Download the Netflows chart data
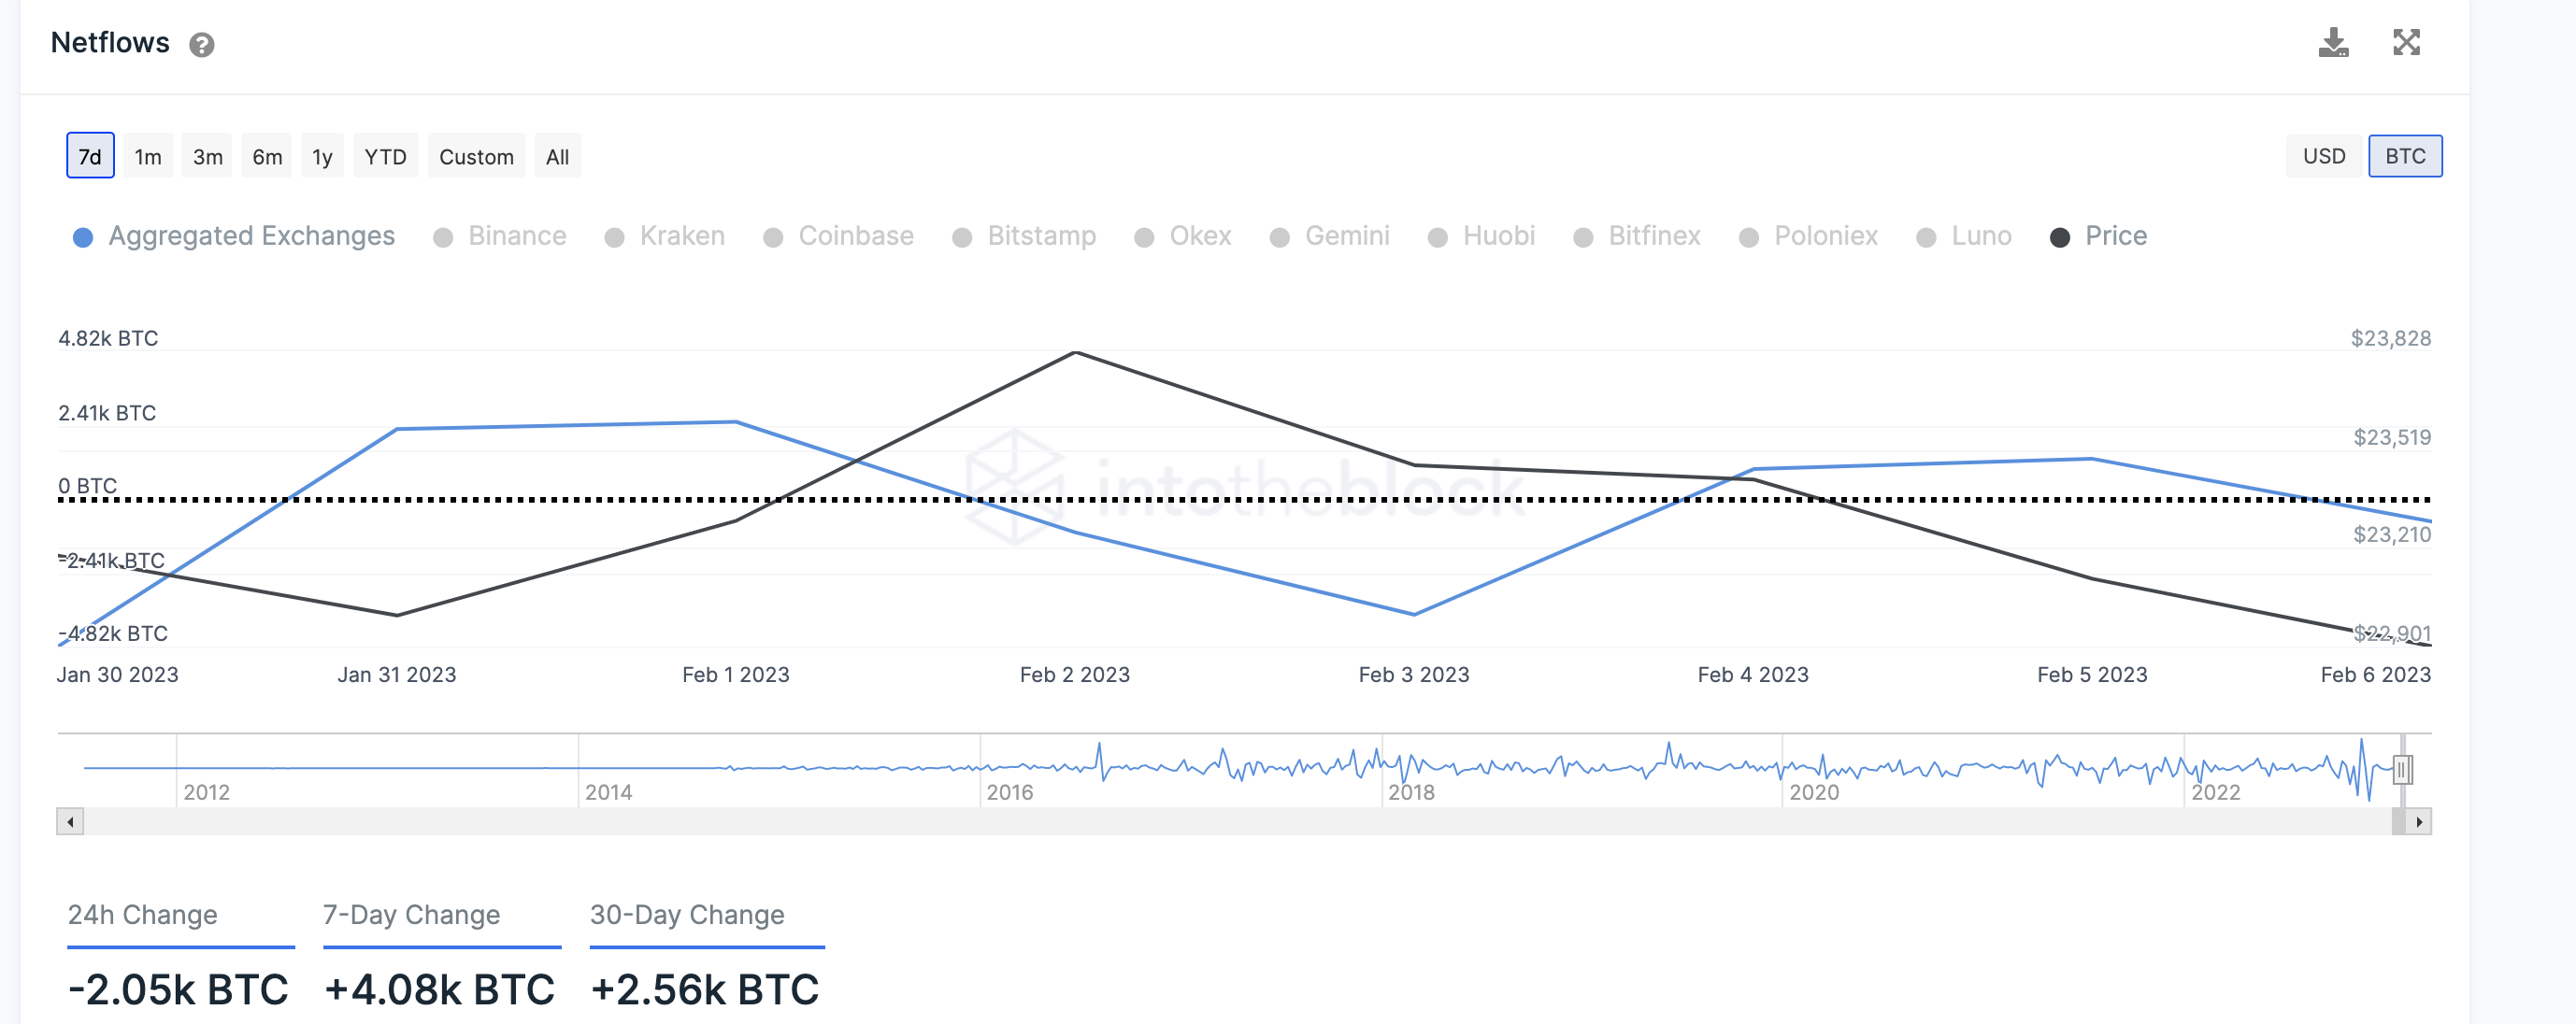 pyautogui.click(x=2333, y=43)
